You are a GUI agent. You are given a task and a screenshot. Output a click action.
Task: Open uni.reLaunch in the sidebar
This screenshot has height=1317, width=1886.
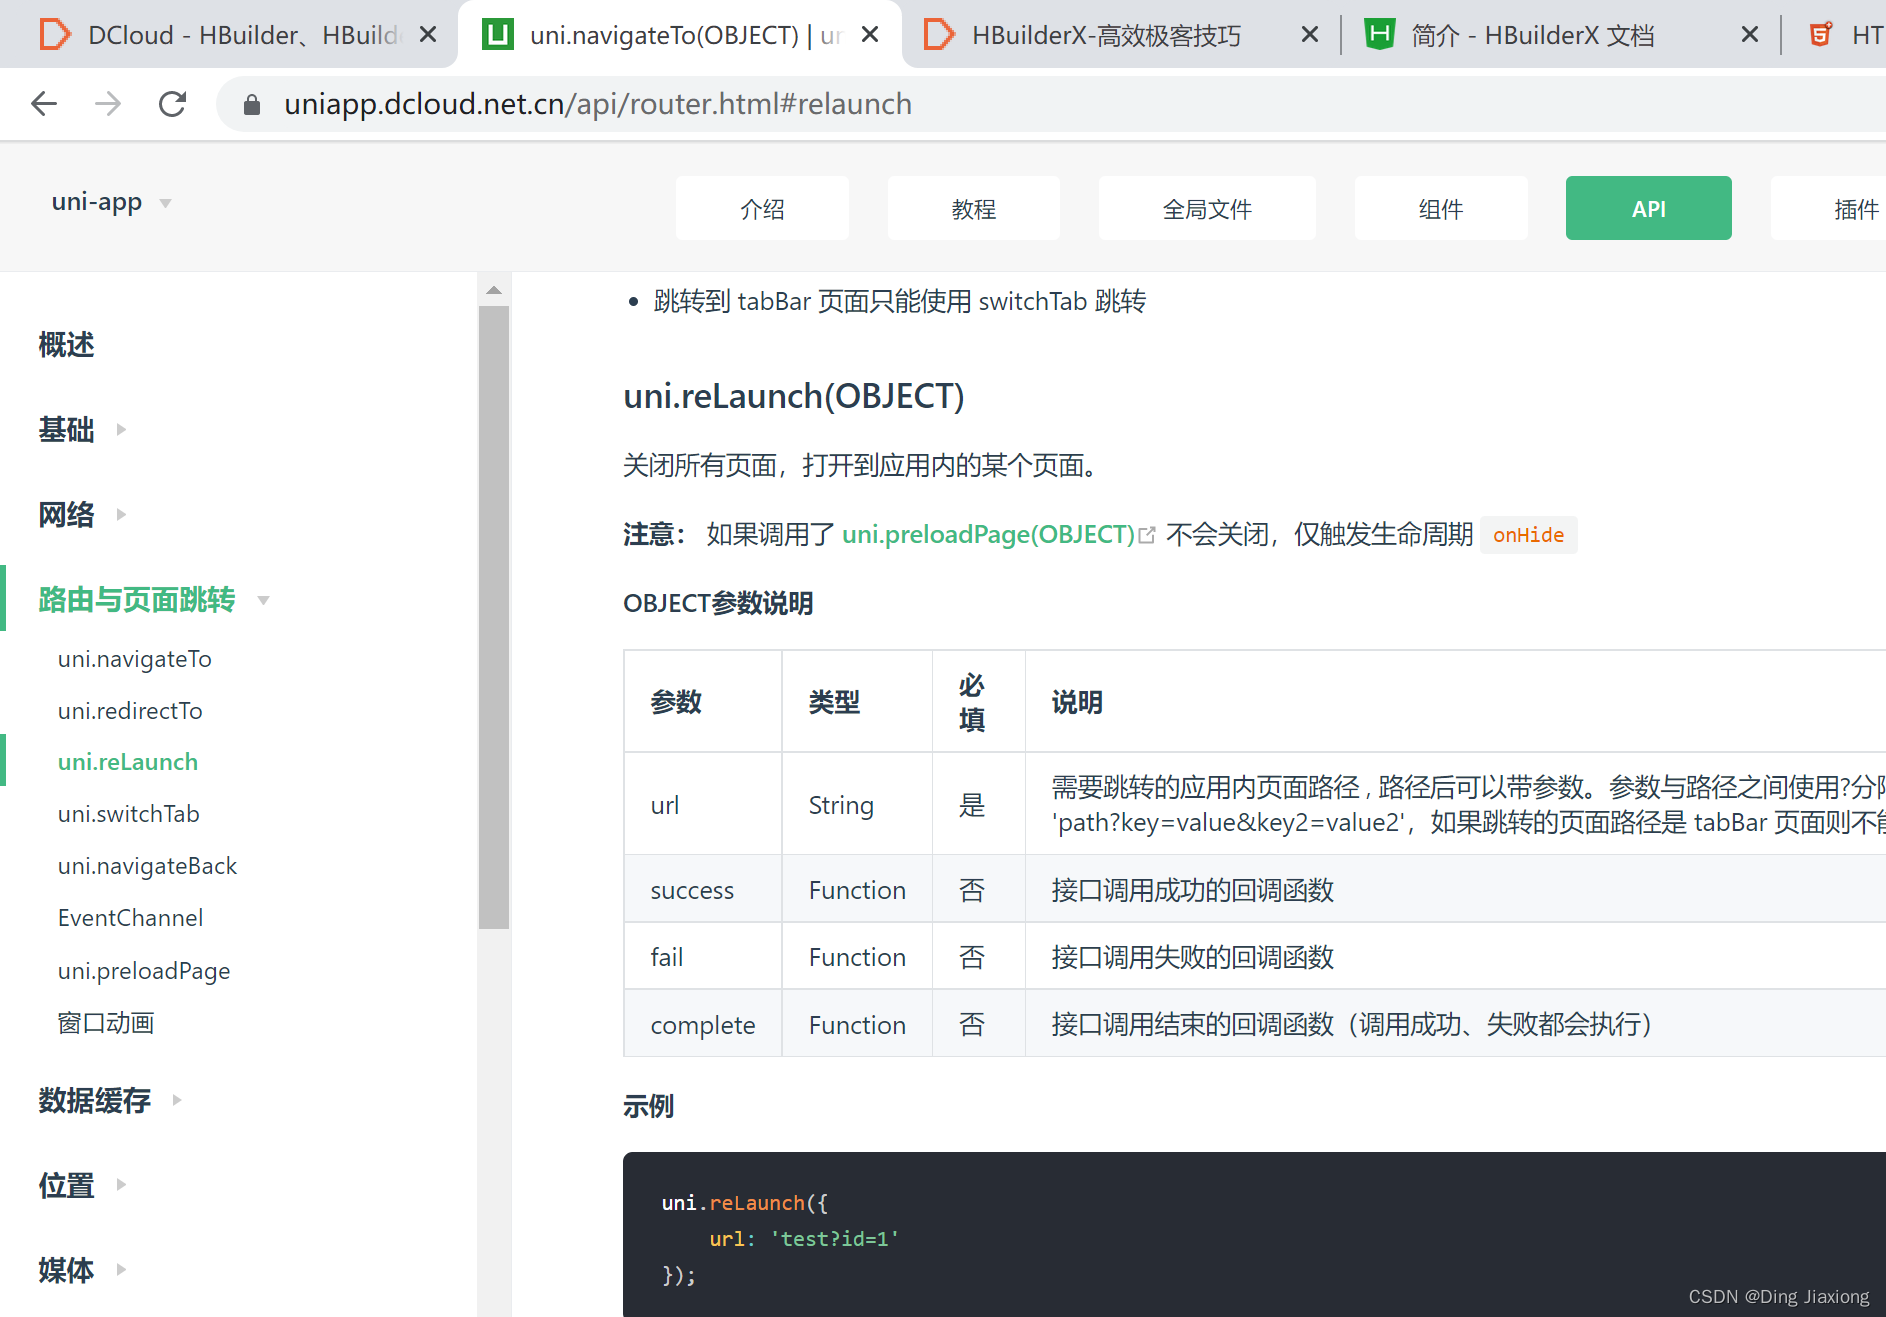(128, 762)
